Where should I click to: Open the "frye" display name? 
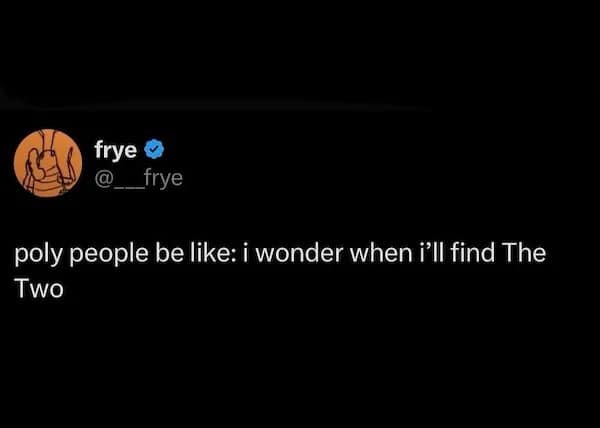click(x=119, y=151)
